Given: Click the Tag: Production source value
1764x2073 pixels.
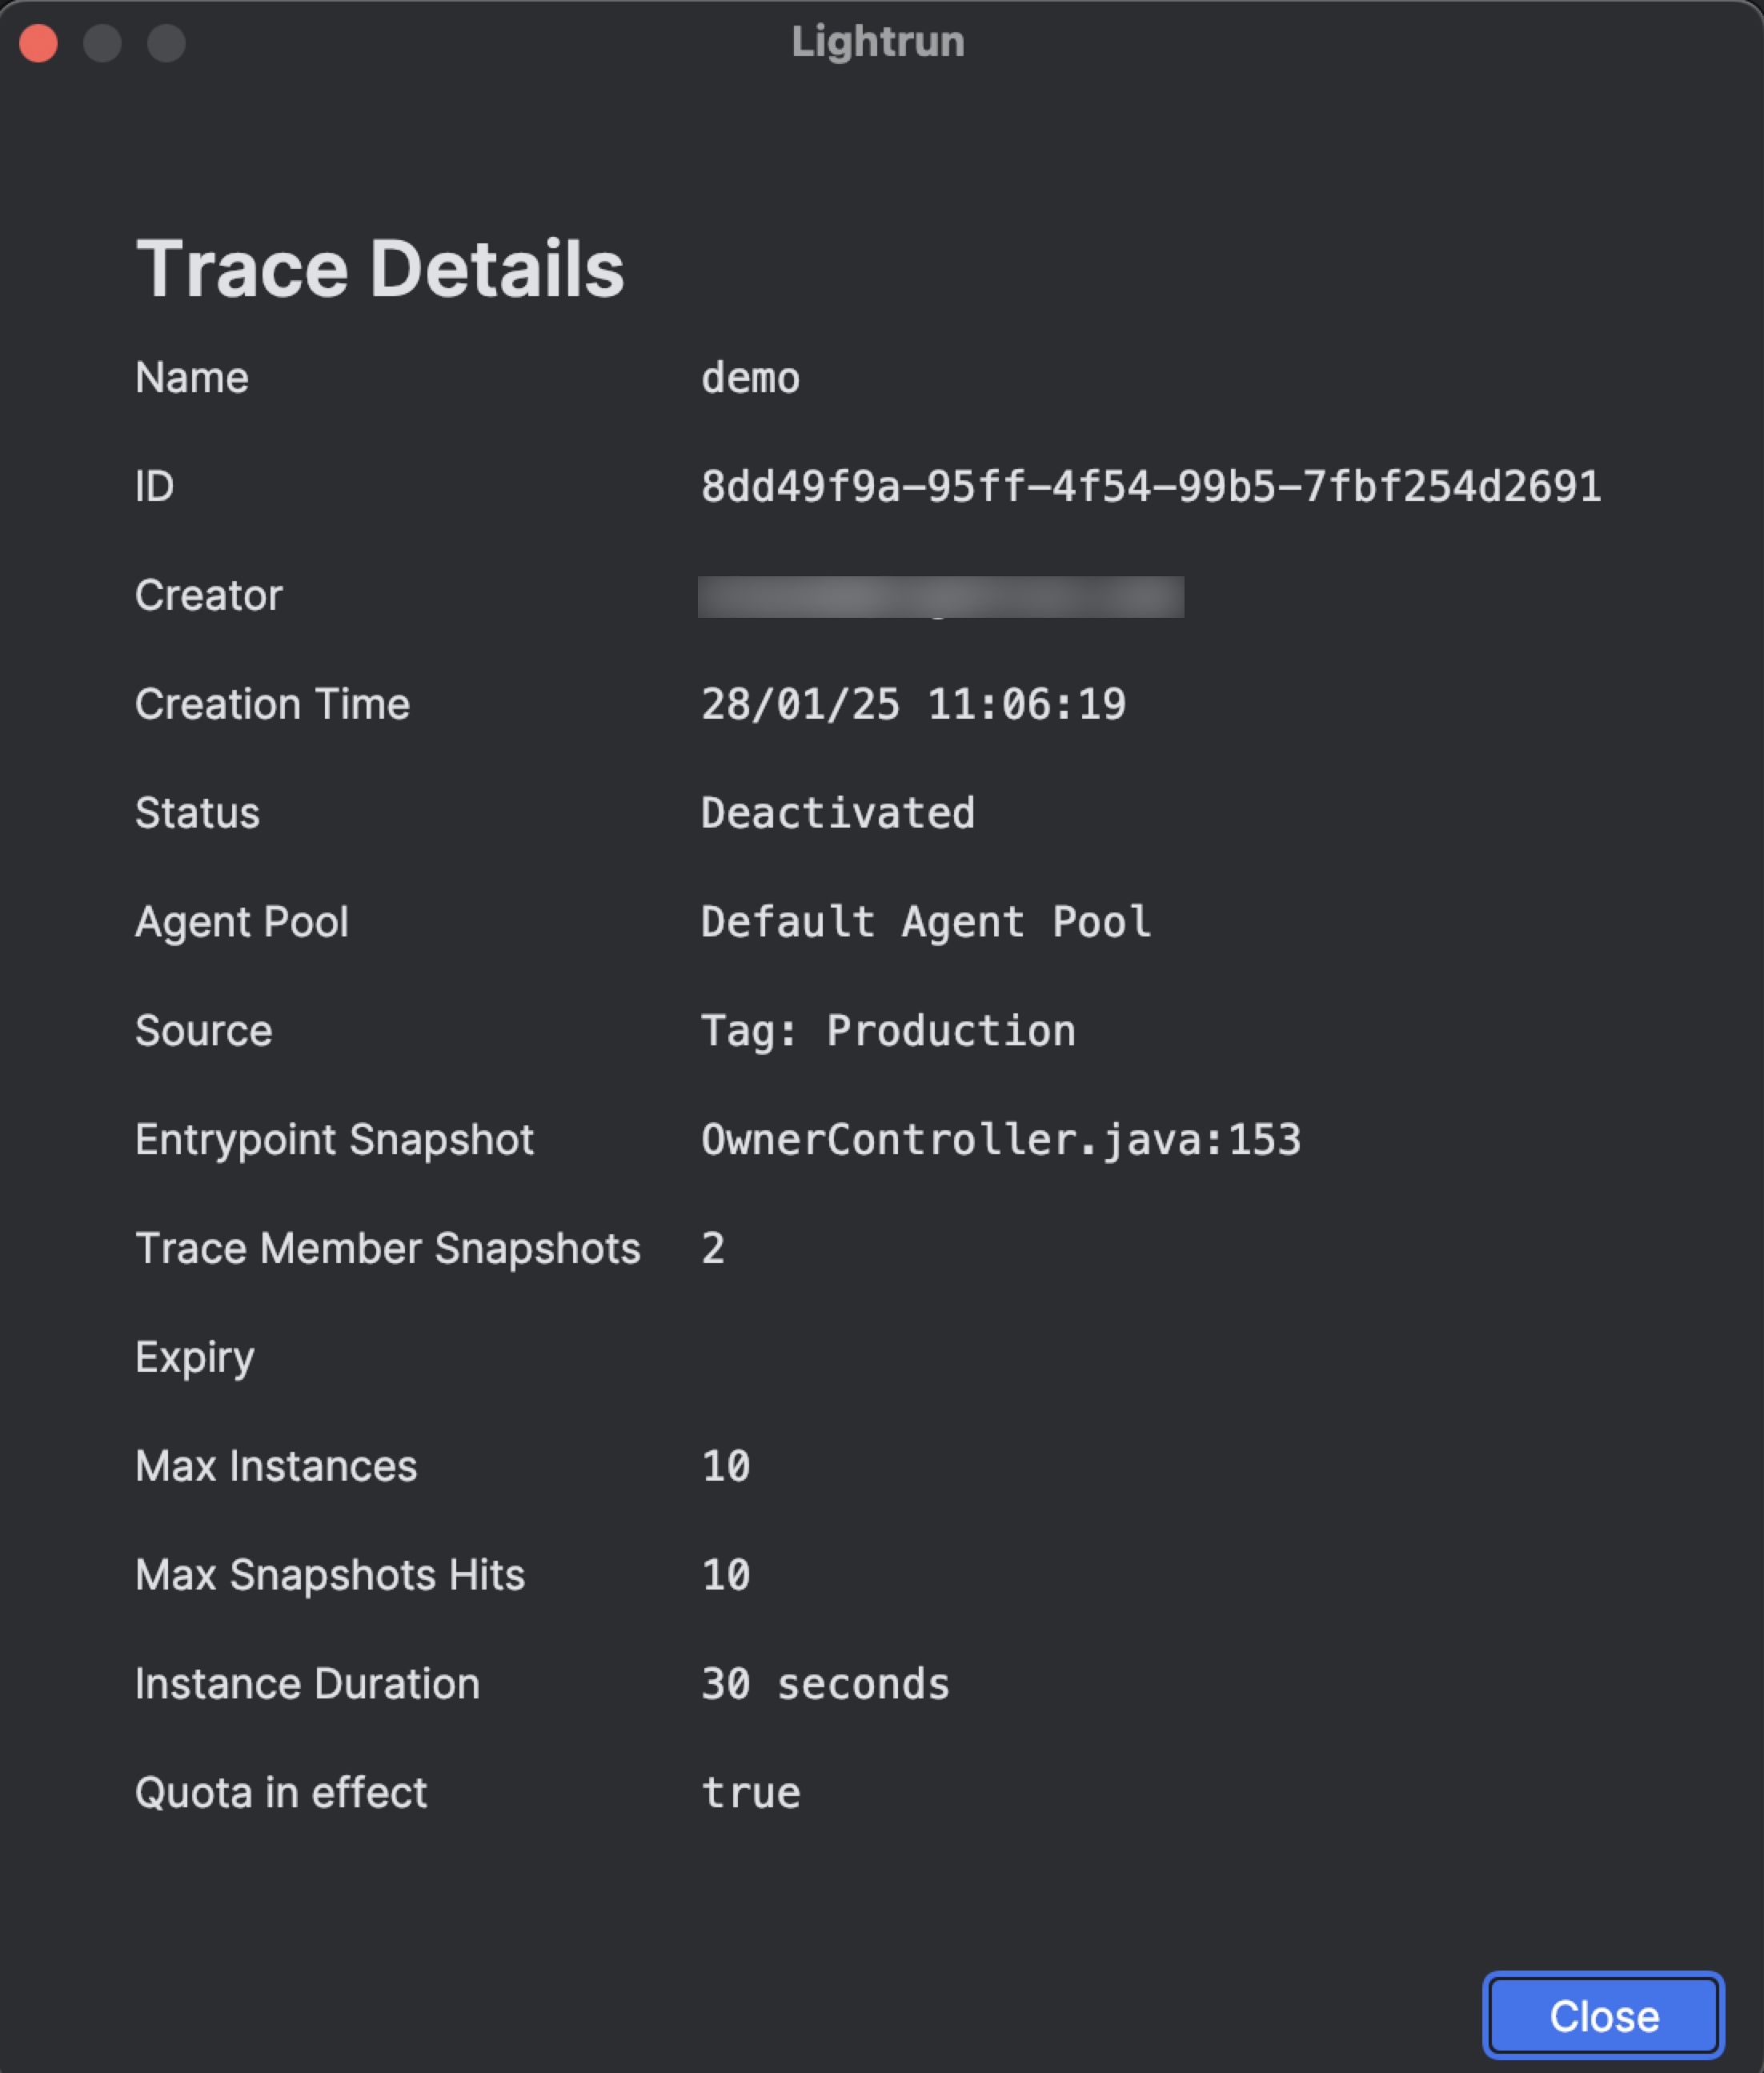Looking at the screenshot, I should click(888, 1031).
